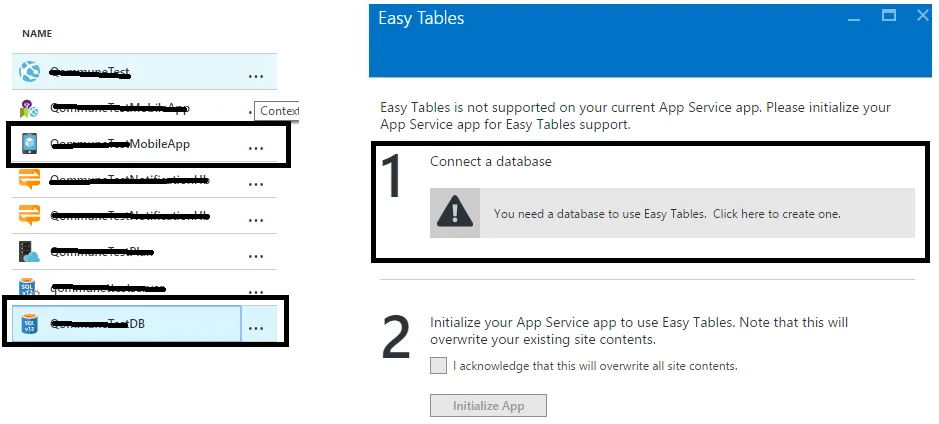This screenshot has width=939, height=424.
Task: Click the create a database warning link
Action: point(667,213)
